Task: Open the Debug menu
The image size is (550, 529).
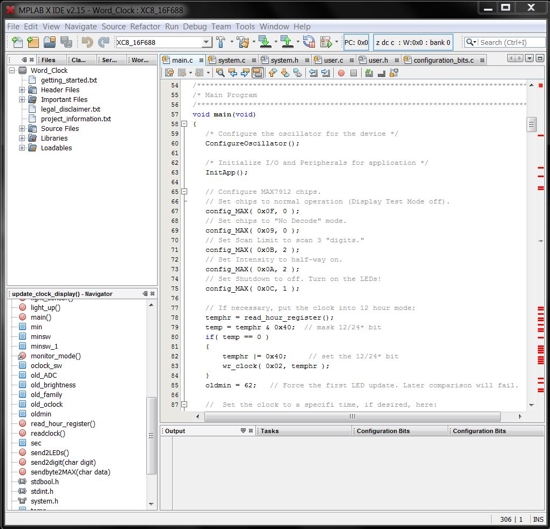Action: [x=195, y=27]
